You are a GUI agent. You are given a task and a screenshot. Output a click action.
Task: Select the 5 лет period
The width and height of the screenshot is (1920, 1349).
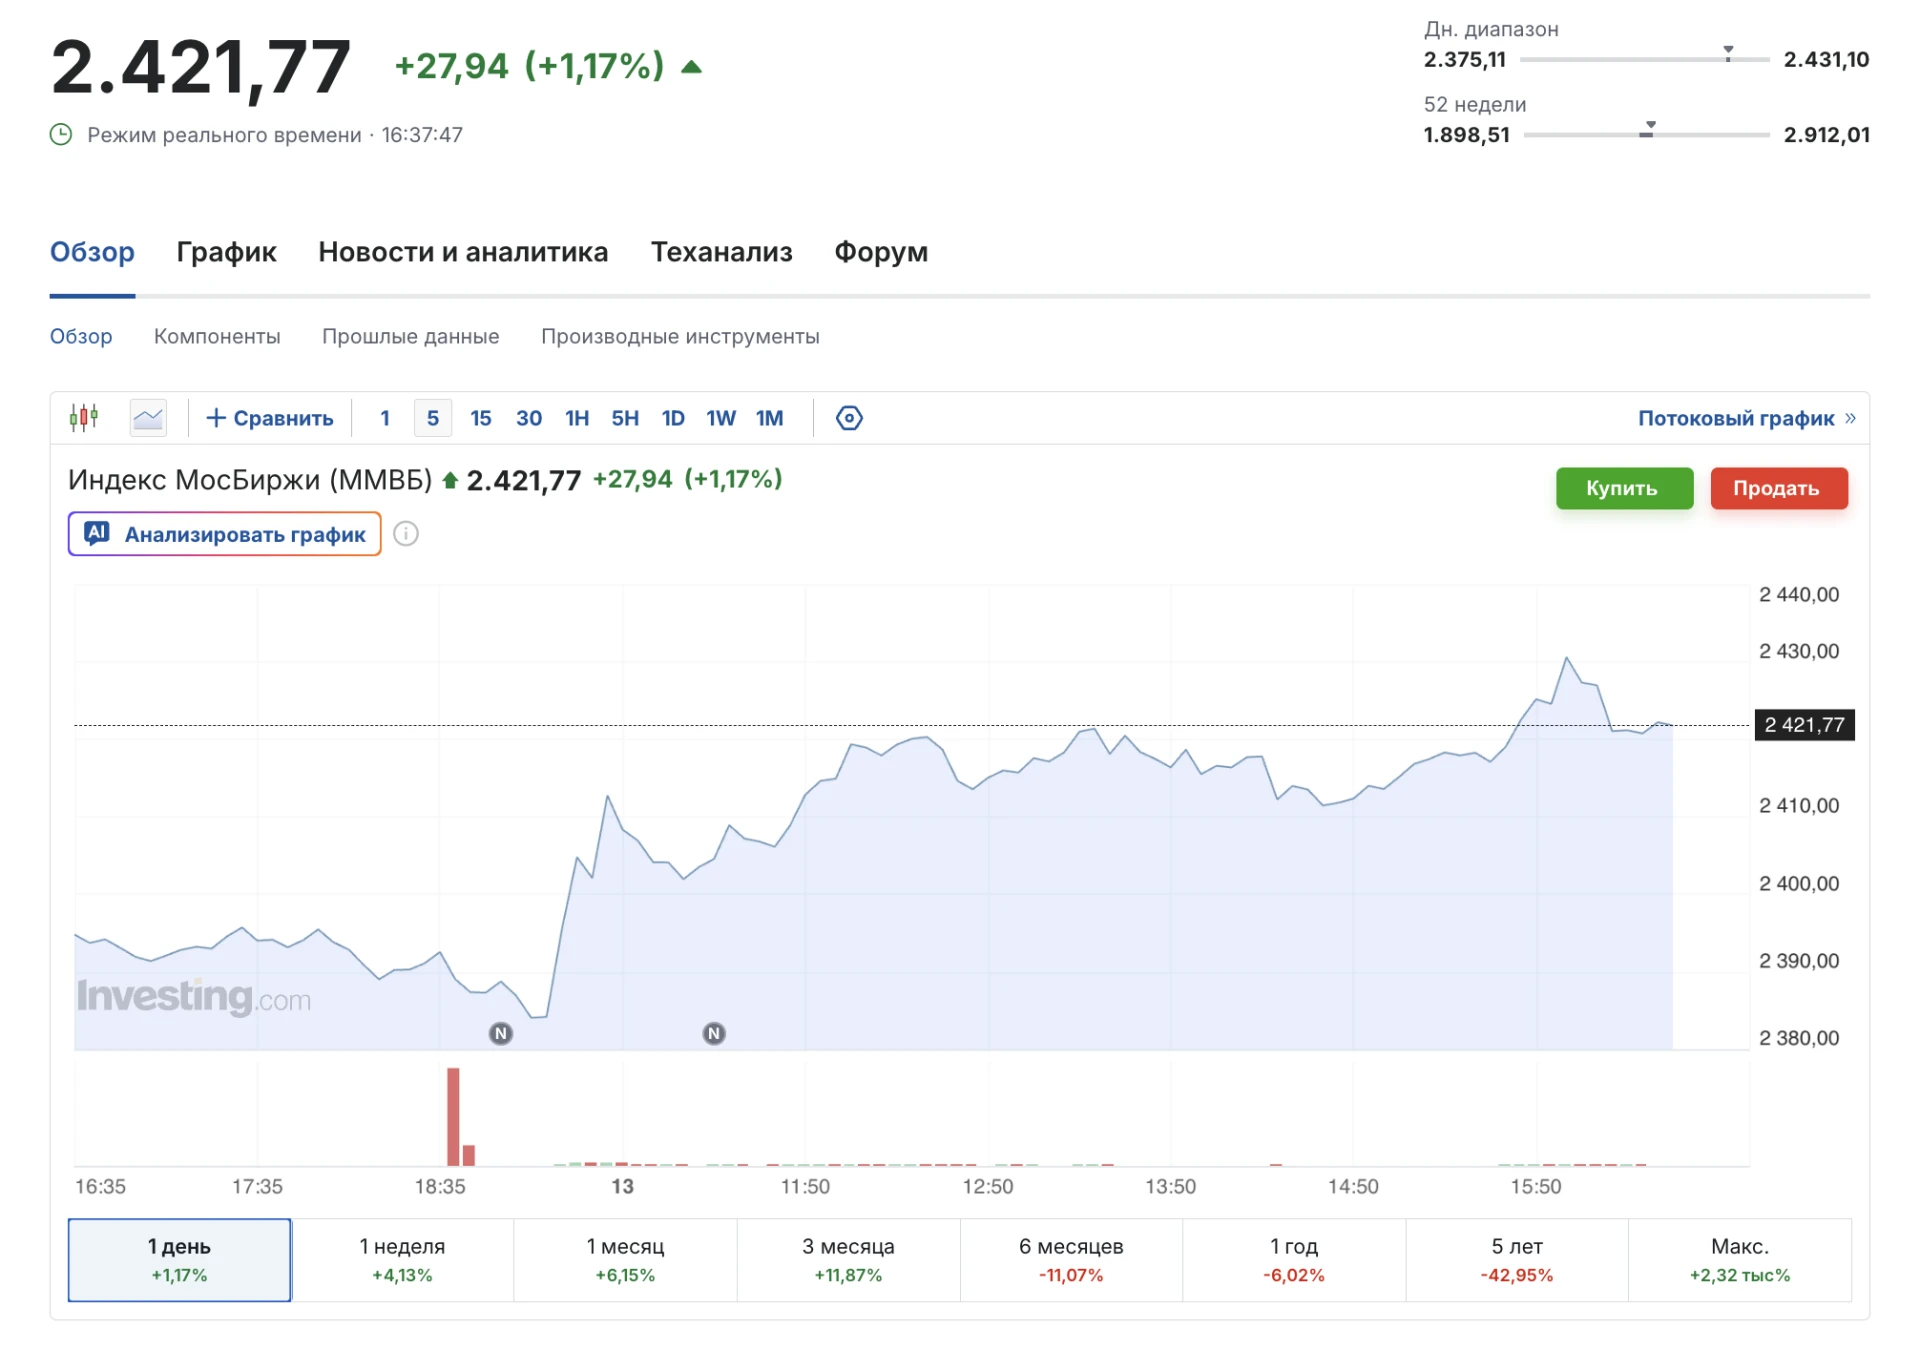[1517, 1260]
